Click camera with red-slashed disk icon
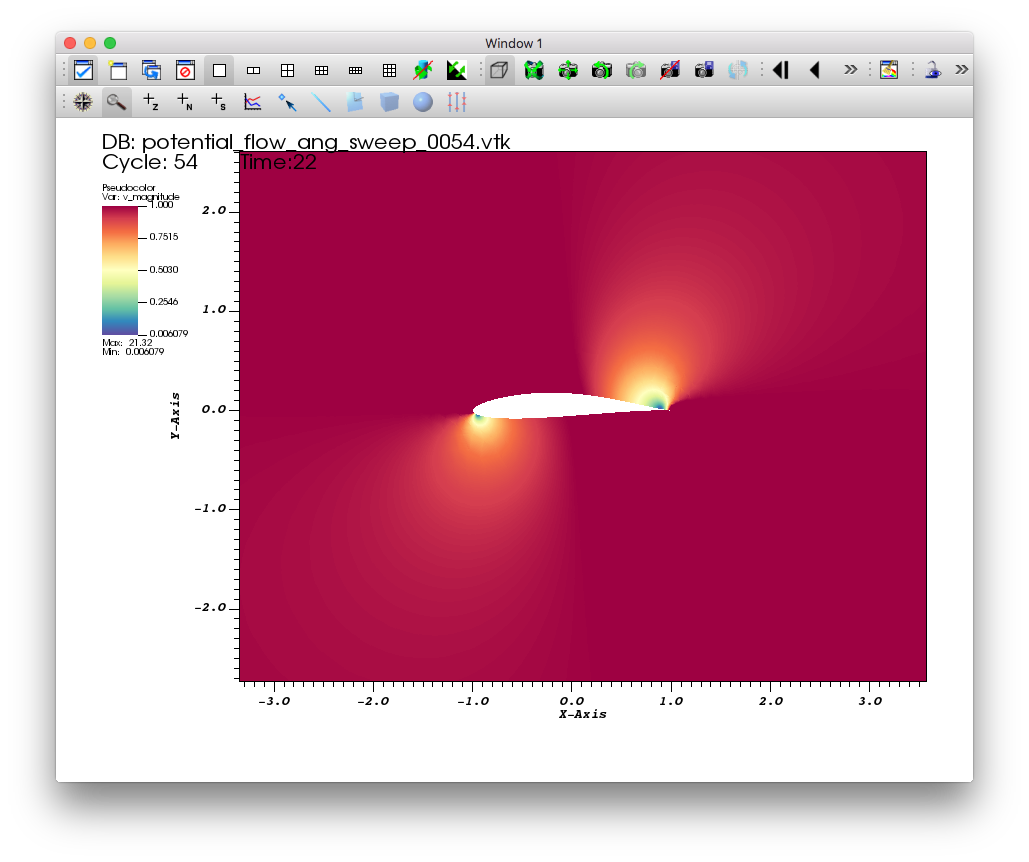Image resolution: width=1029 pixels, height=862 pixels. pyautogui.click(x=670, y=70)
